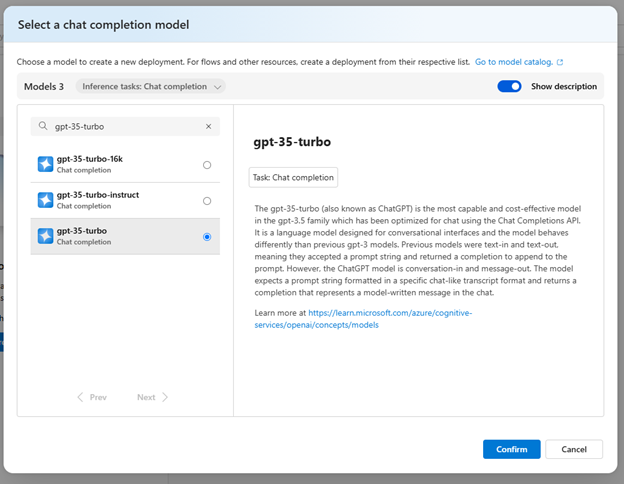
Task: Click the Task: Chat completion tag
Action: pyautogui.click(x=293, y=177)
